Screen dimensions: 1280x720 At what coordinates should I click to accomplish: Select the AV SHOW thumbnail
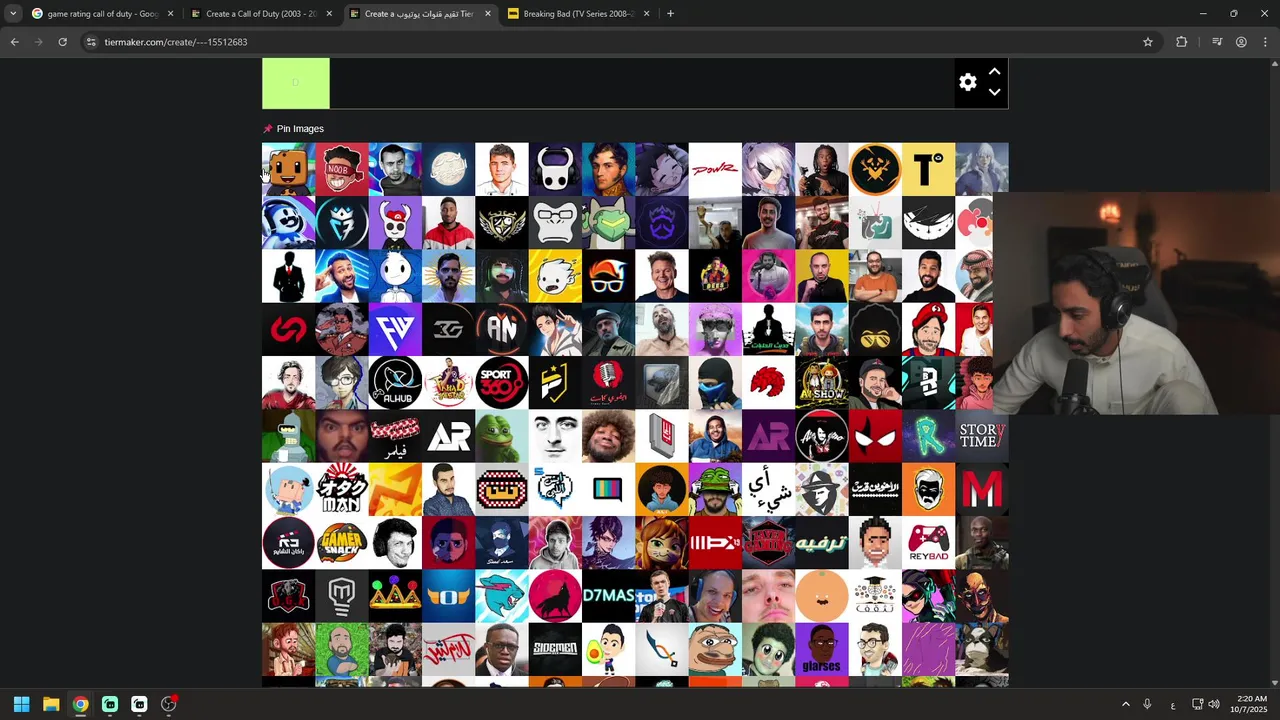pos(822,383)
